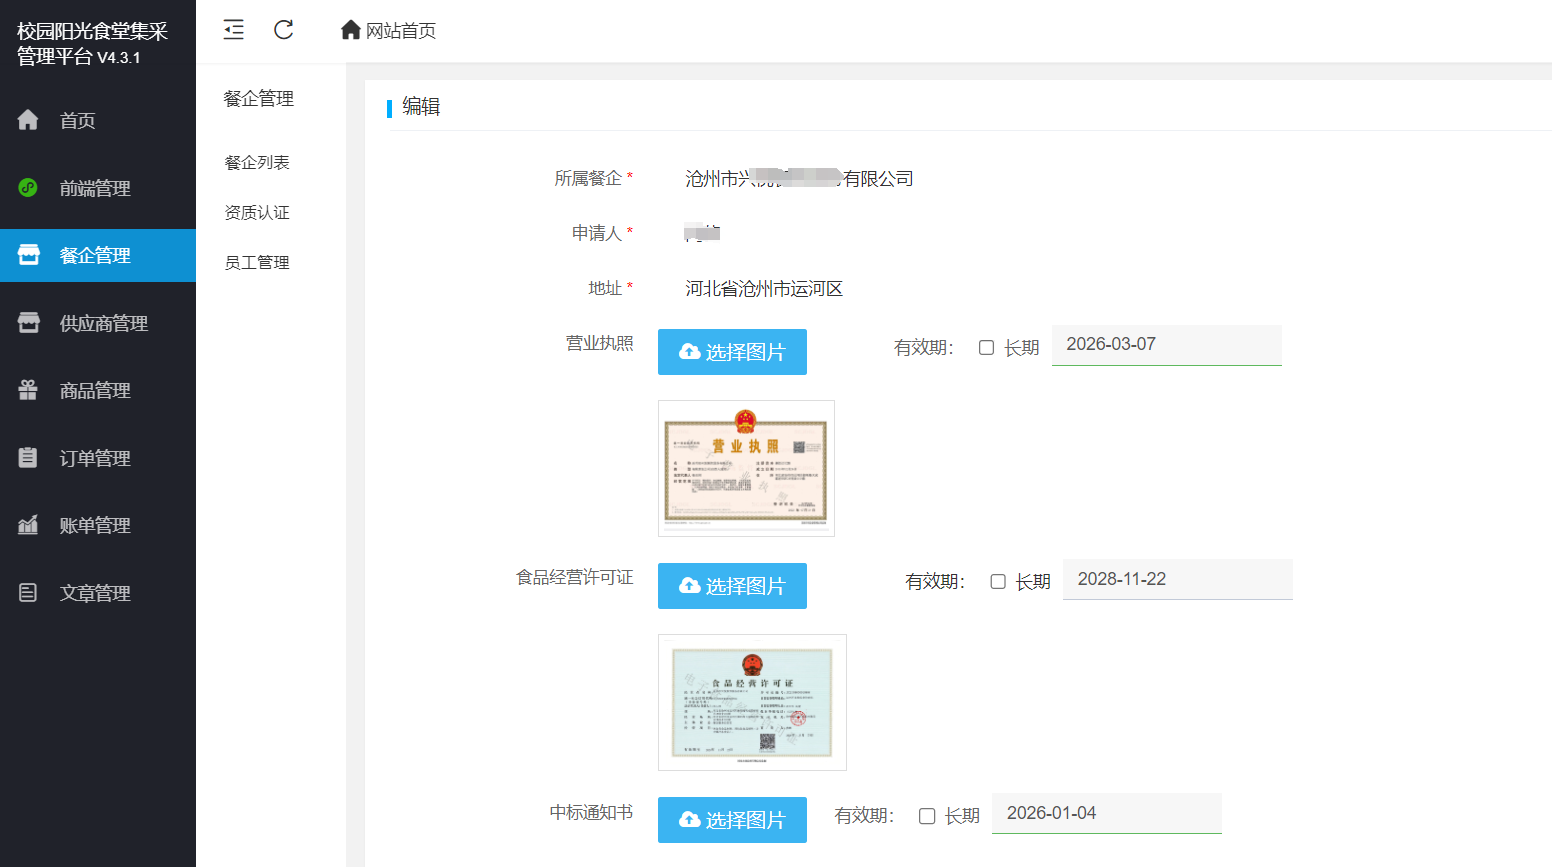This screenshot has width=1552, height=867.
Task: Open 前端管理 in the sidebar
Action: click(95, 188)
